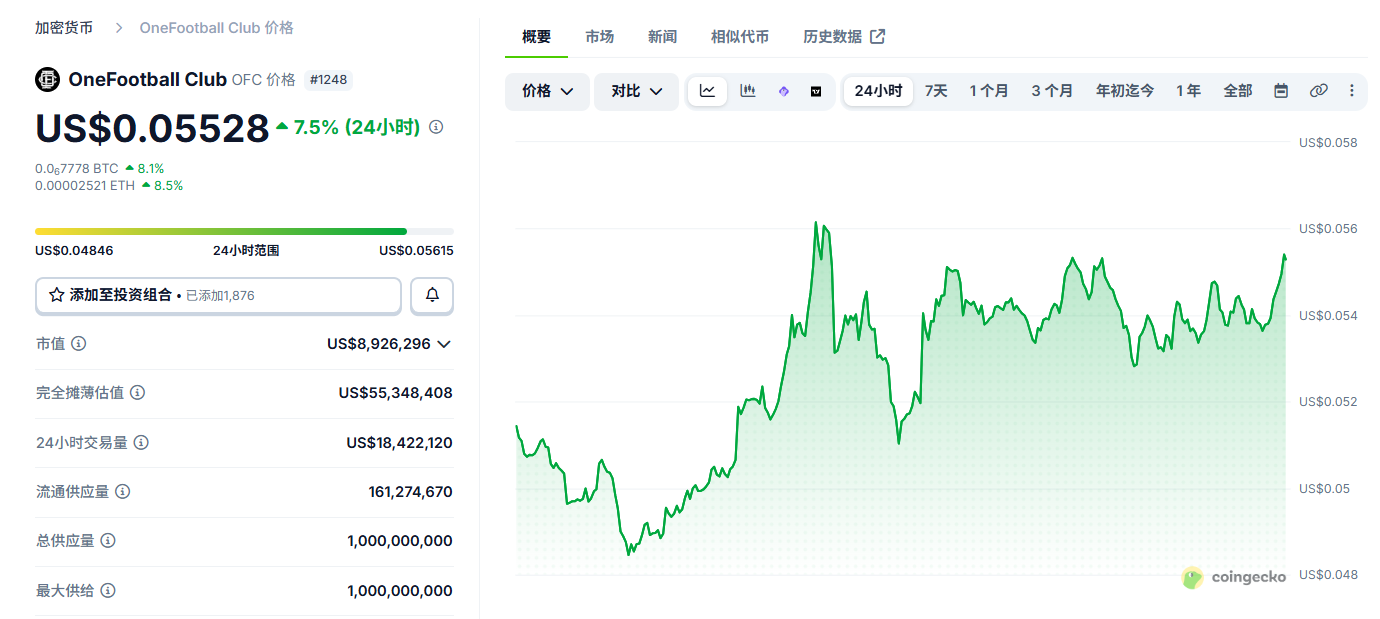Screen dimensions: 1380x619
Task: Click the price alert bell icon
Action: 432,295
